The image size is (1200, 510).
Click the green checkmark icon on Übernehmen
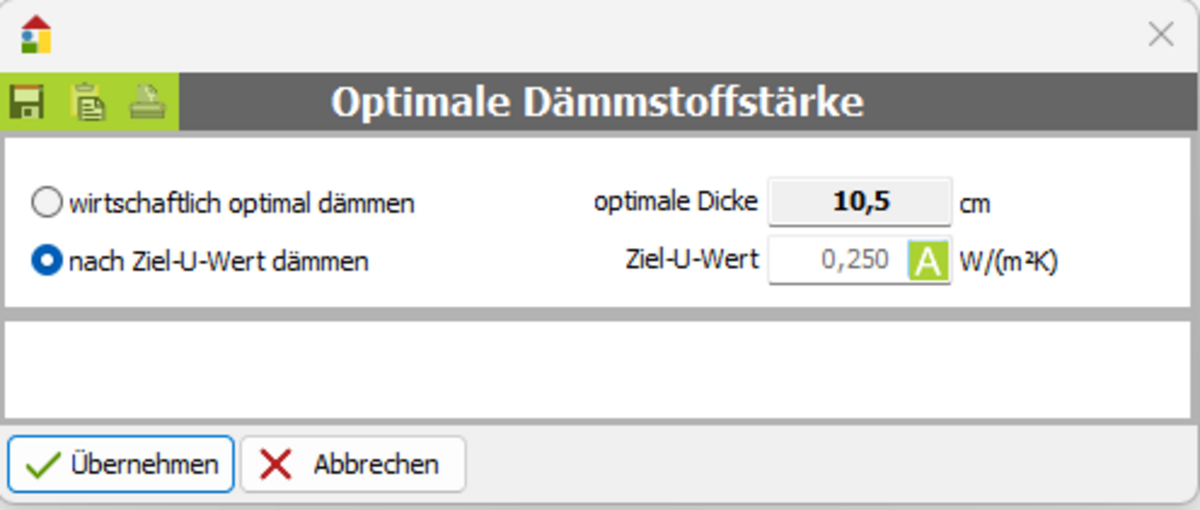coord(42,465)
